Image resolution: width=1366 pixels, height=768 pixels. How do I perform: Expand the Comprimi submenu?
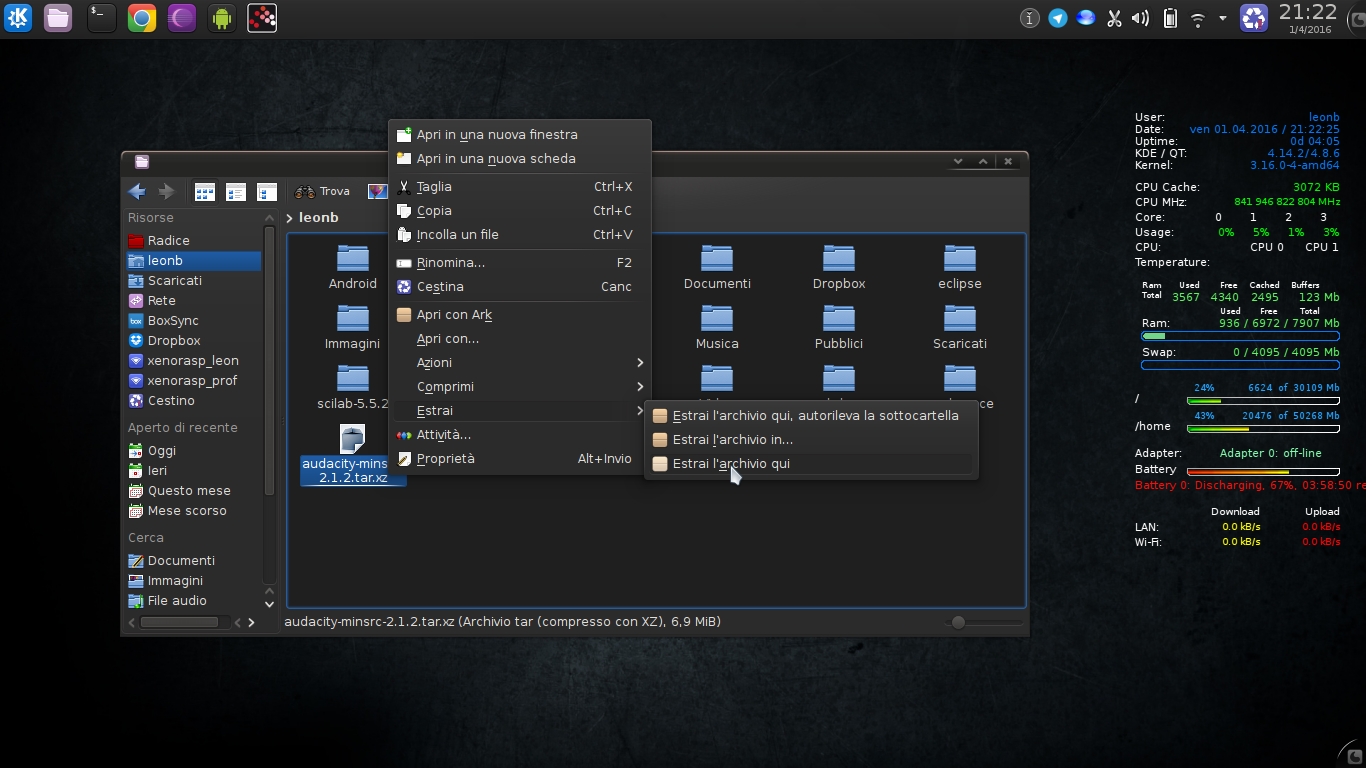point(445,386)
